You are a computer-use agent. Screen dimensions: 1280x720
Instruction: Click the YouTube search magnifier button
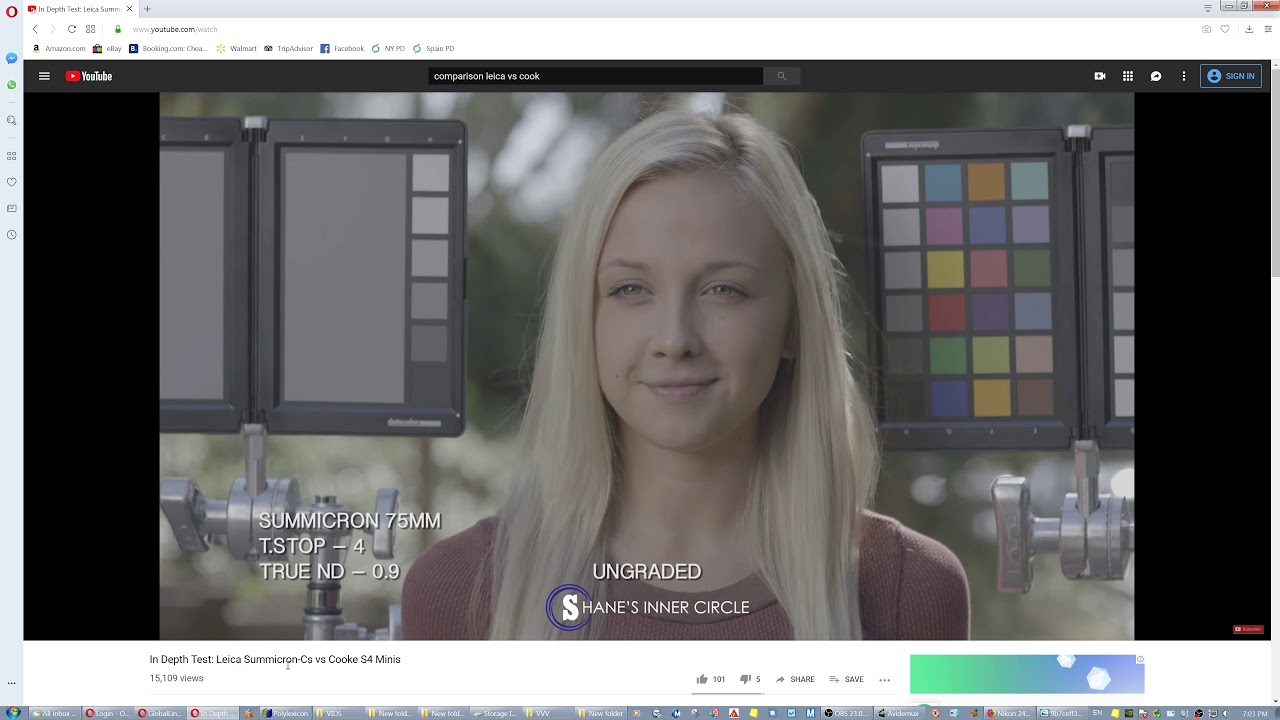click(x=782, y=76)
